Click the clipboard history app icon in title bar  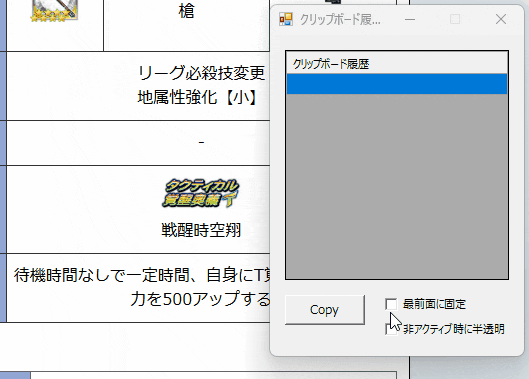(x=286, y=19)
